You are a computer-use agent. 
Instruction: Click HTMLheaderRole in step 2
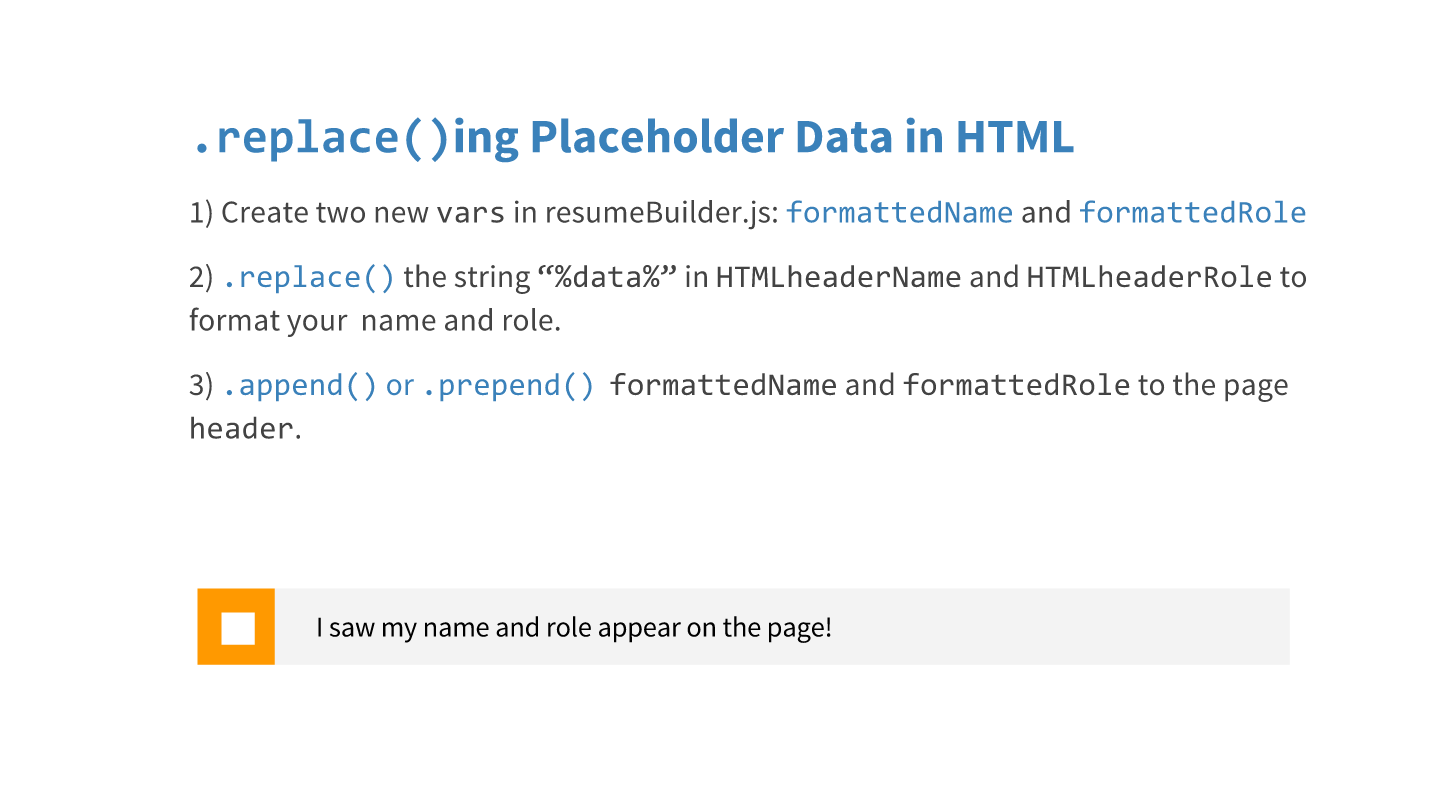pyautogui.click(x=1149, y=277)
